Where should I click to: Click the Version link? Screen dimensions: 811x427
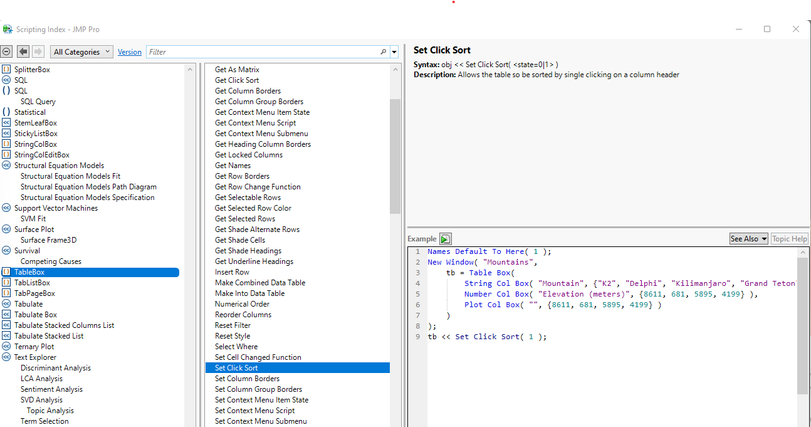129,51
